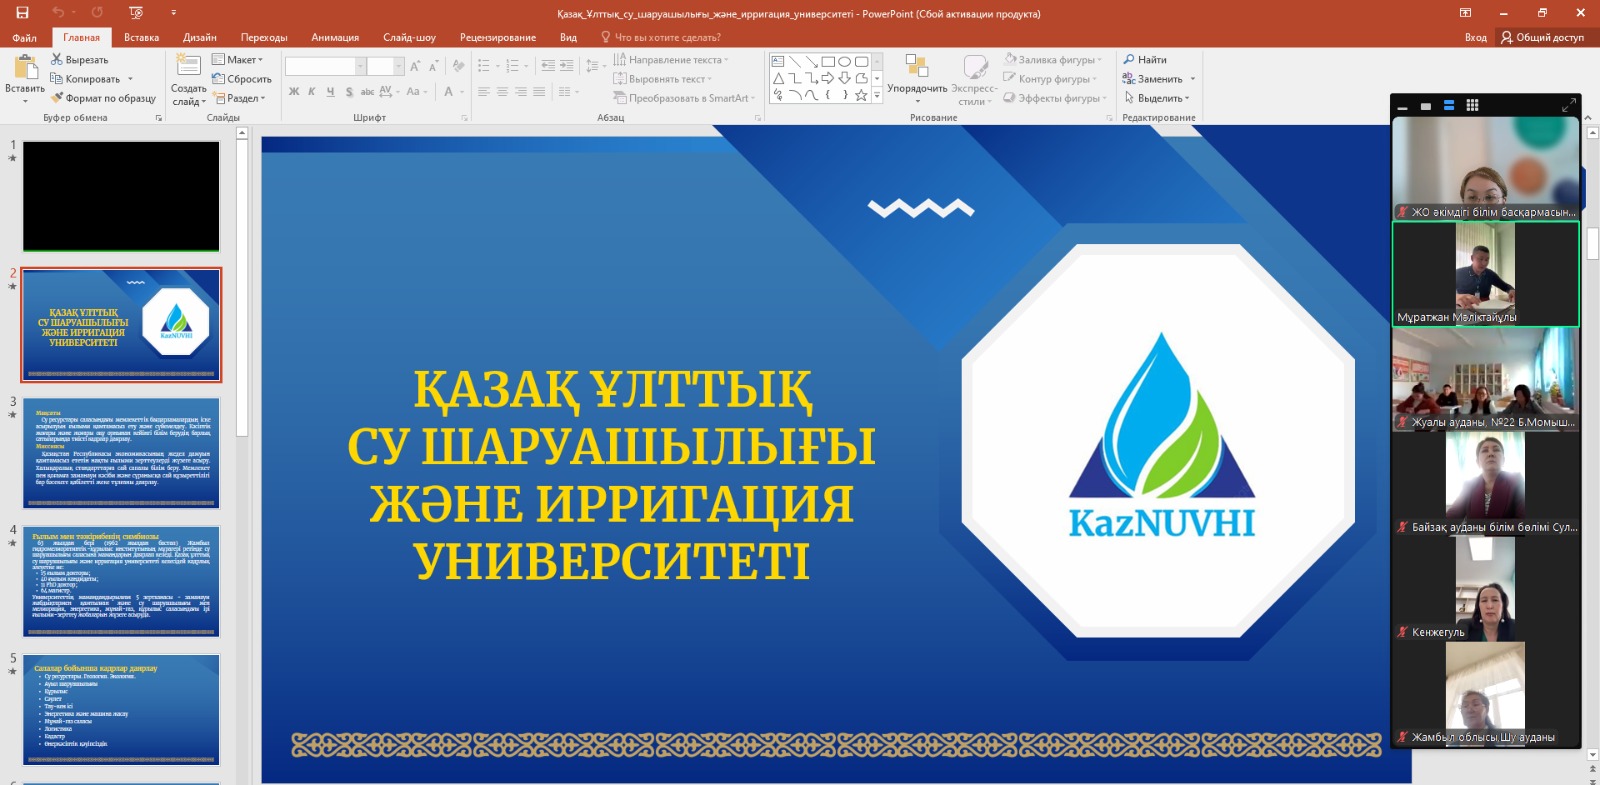Select the star shape in shapes gallery
The image size is (1600, 785).
pos(861,95)
